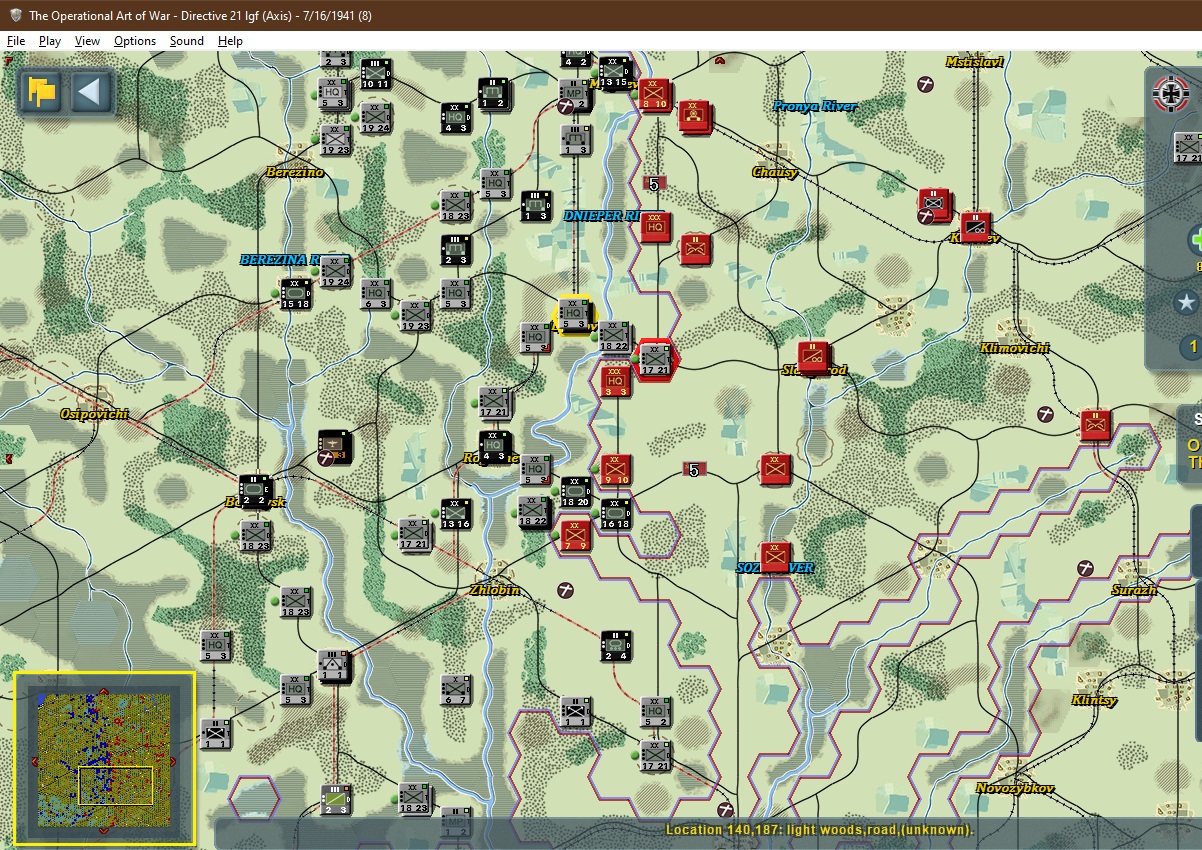
Task: Select the red unit 7 9
Action: [574, 534]
